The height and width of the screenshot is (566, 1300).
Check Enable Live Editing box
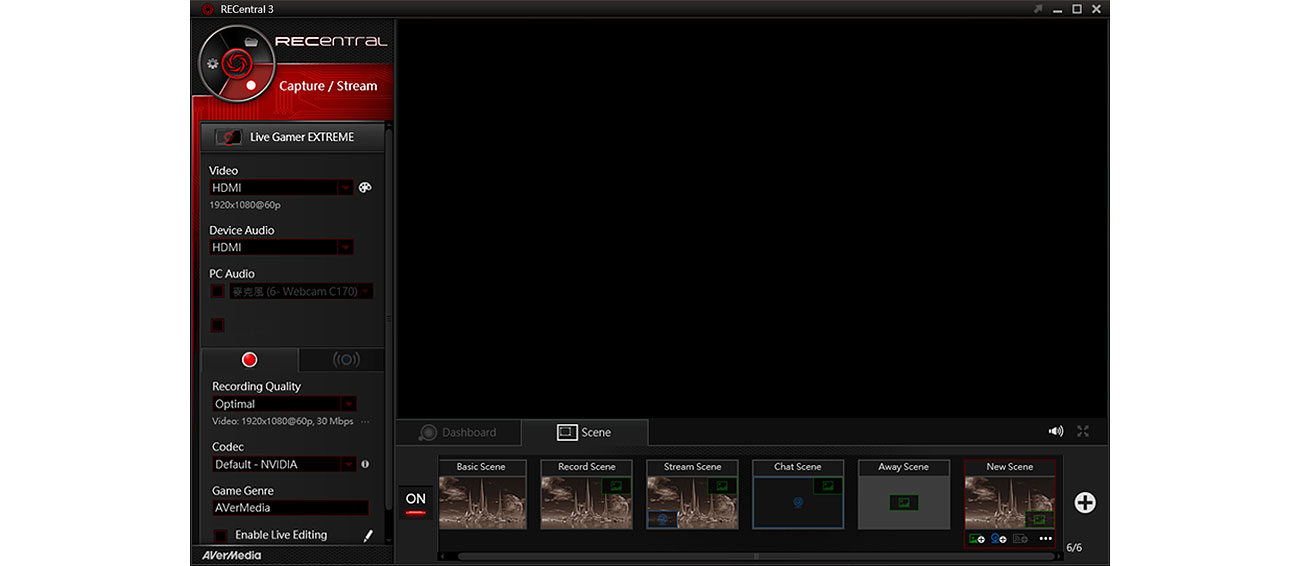coord(221,535)
